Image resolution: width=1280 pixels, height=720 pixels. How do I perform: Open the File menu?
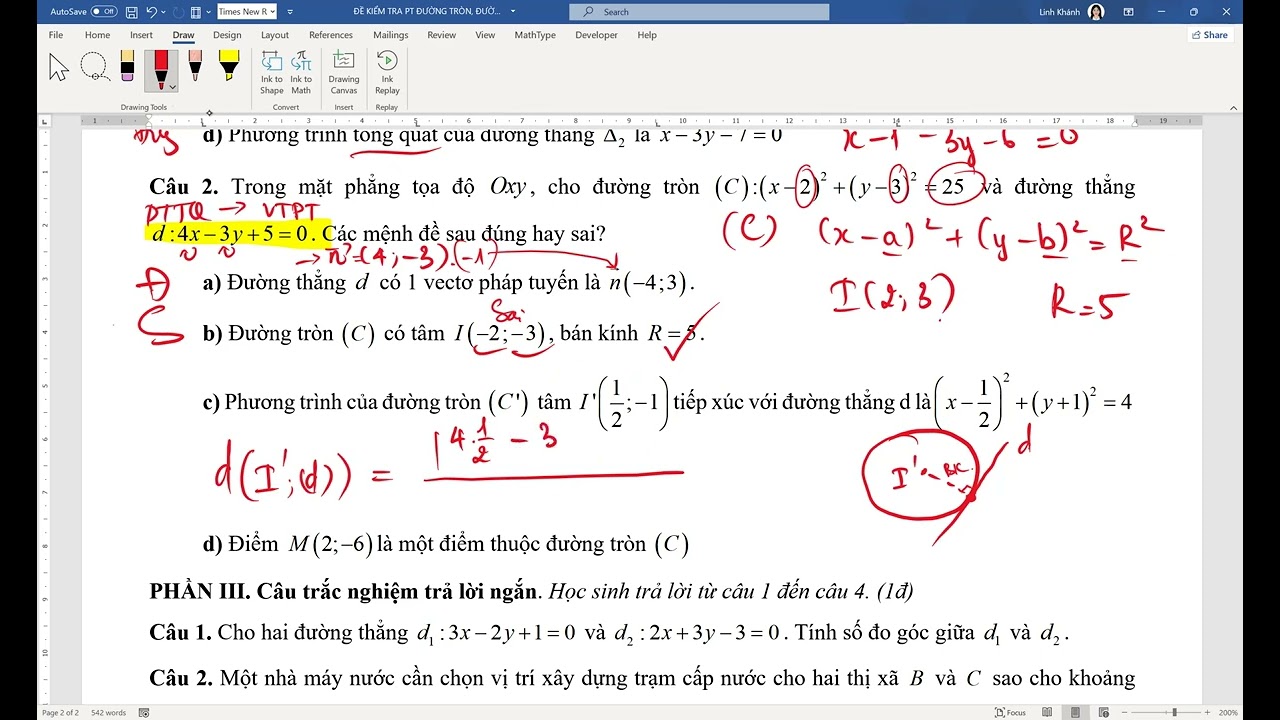[x=56, y=35]
